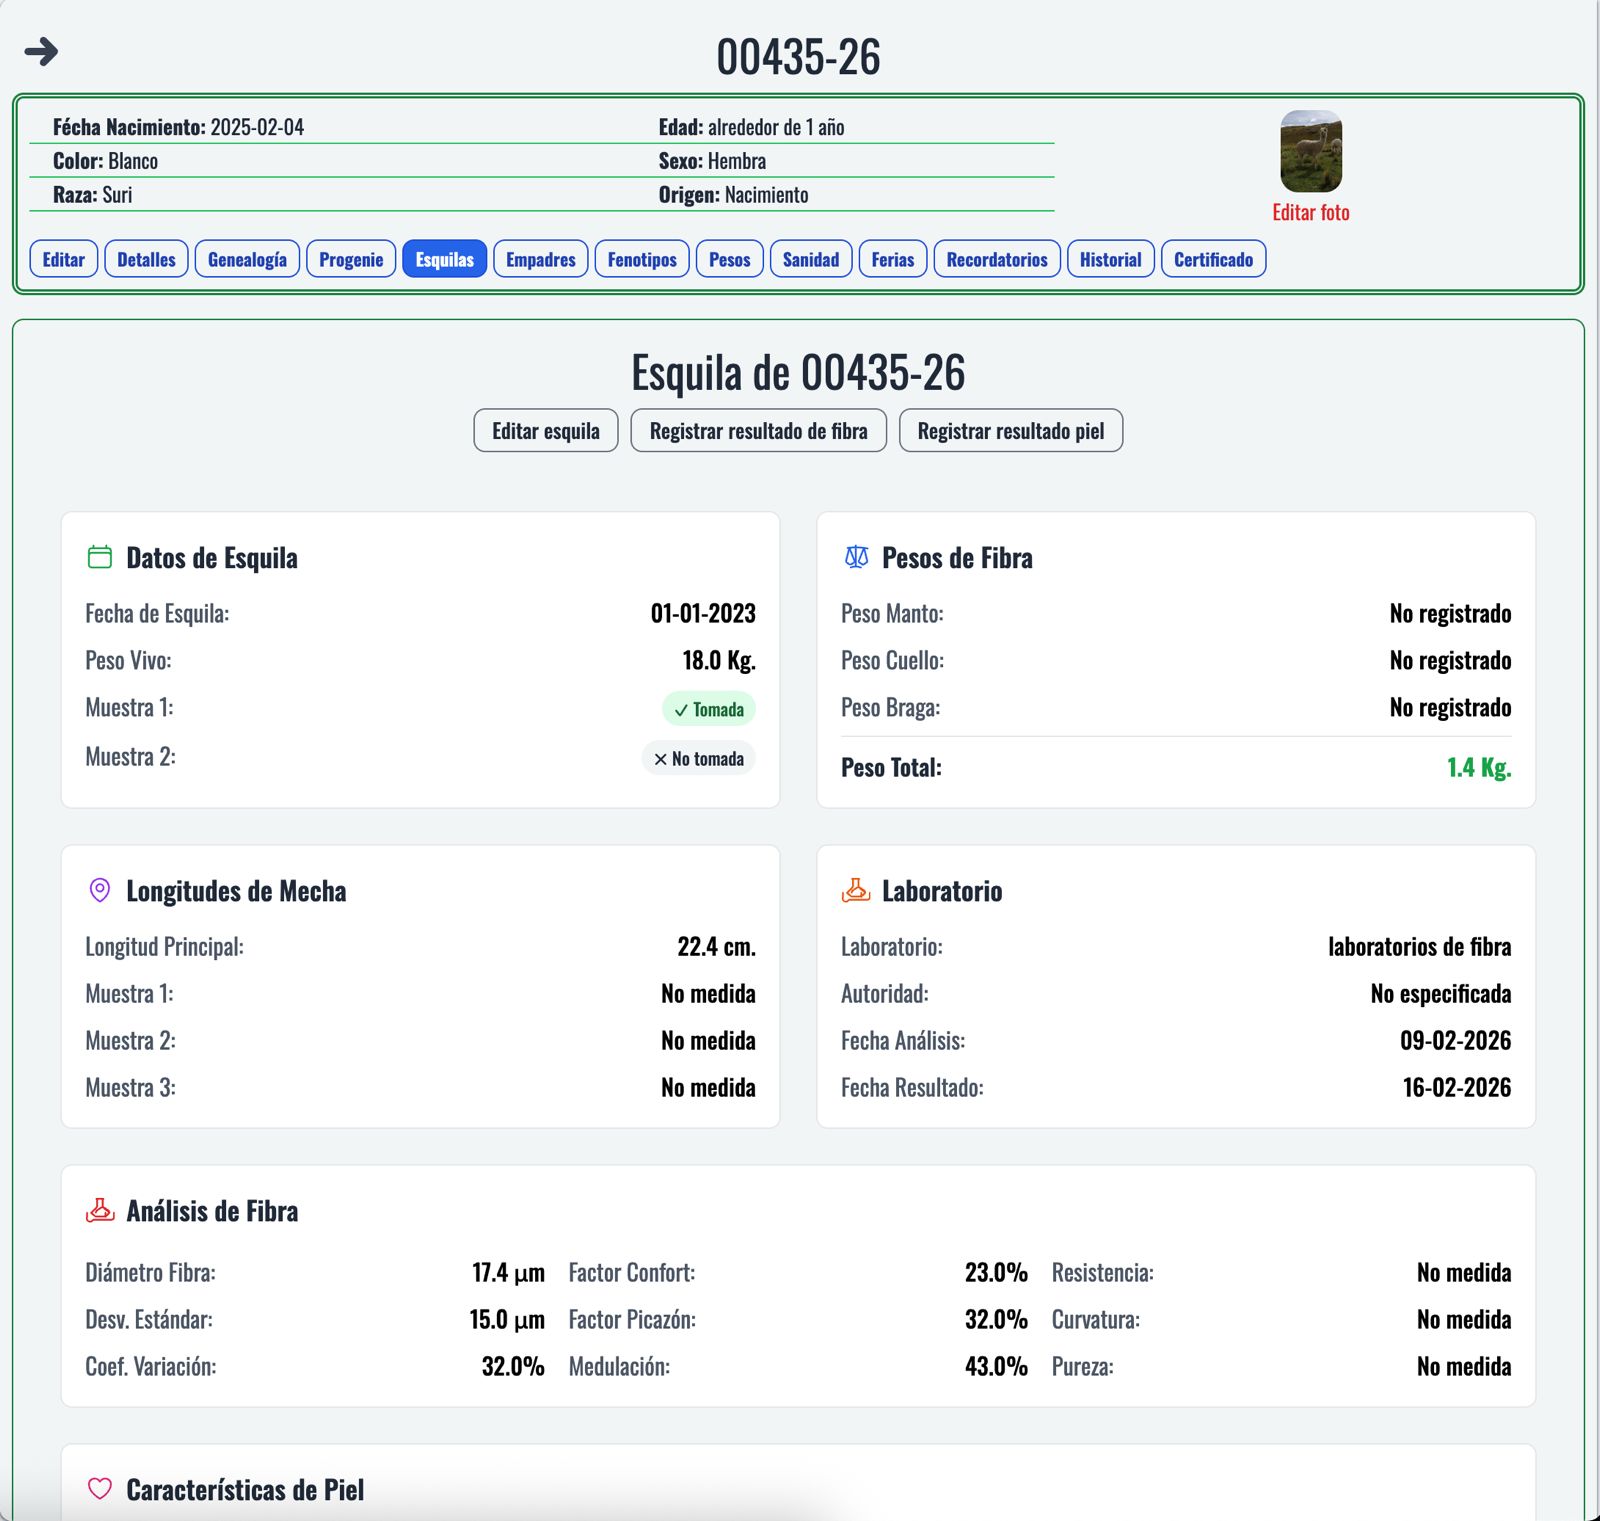Screen dimensions: 1600x1521
Task: Click the arrow icon at top left
Action: click(41, 51)
